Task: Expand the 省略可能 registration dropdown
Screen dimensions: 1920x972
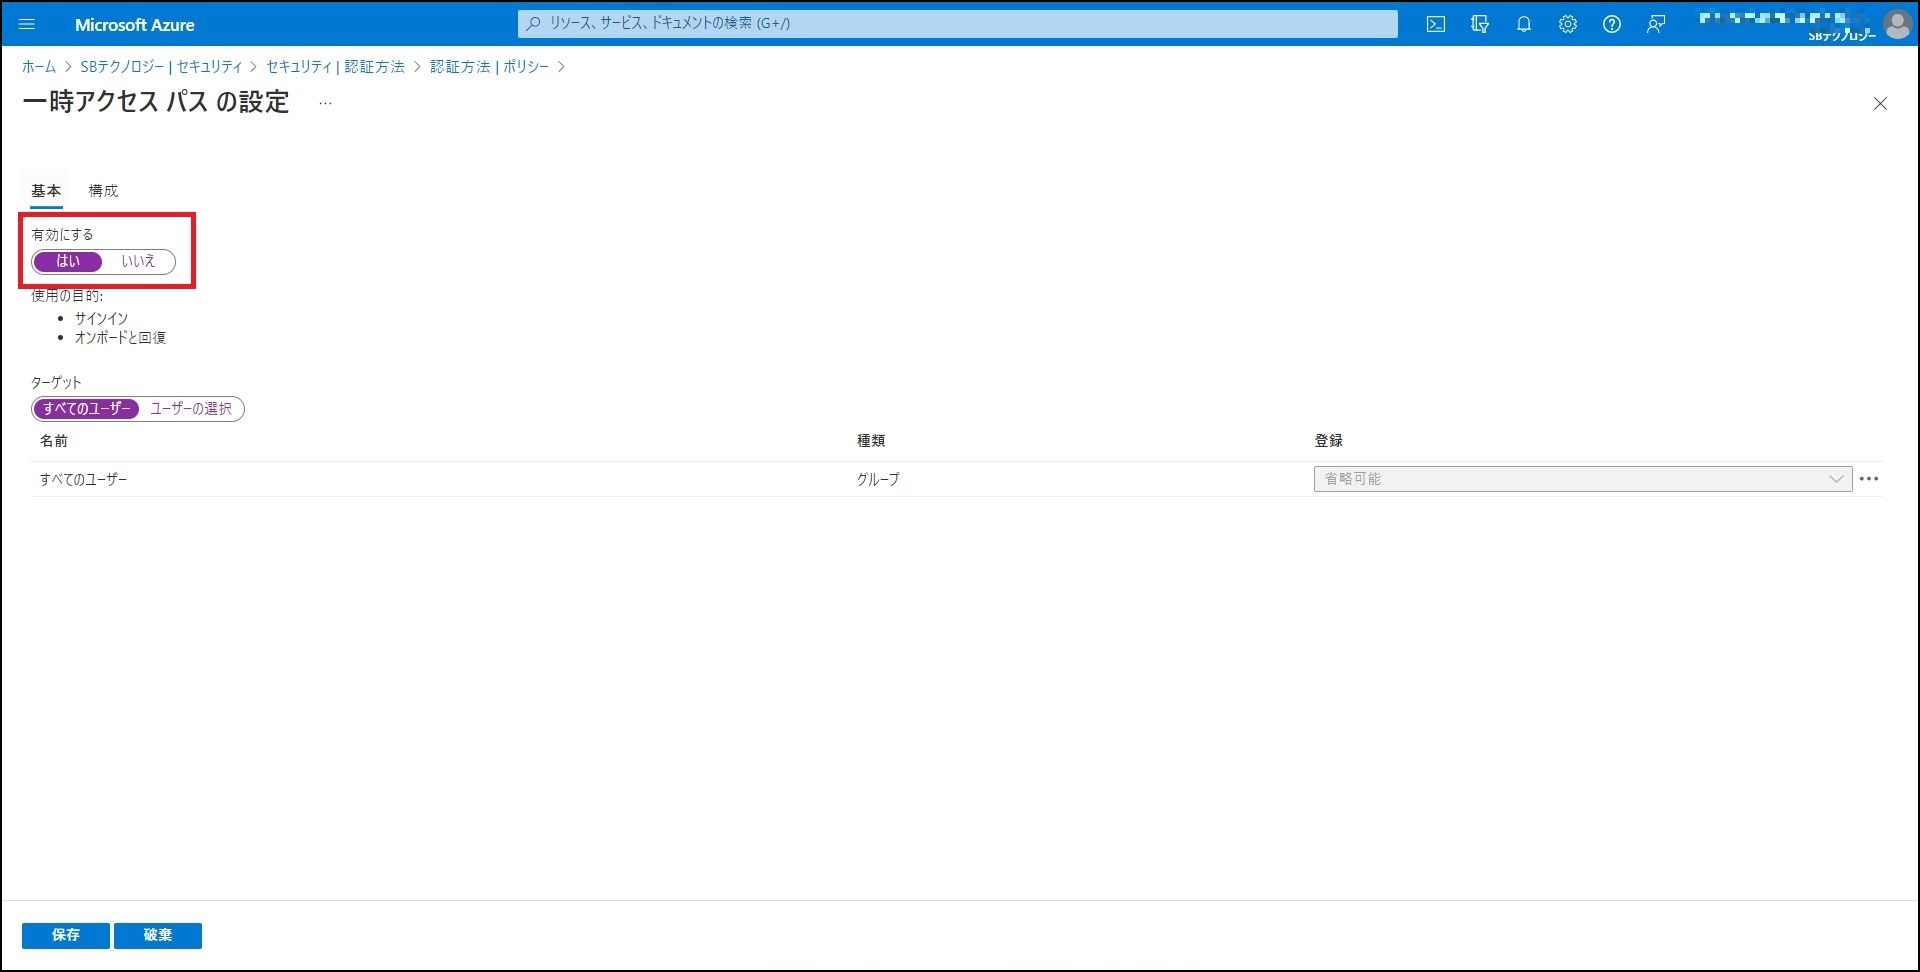Action: tap(1583, 479)
